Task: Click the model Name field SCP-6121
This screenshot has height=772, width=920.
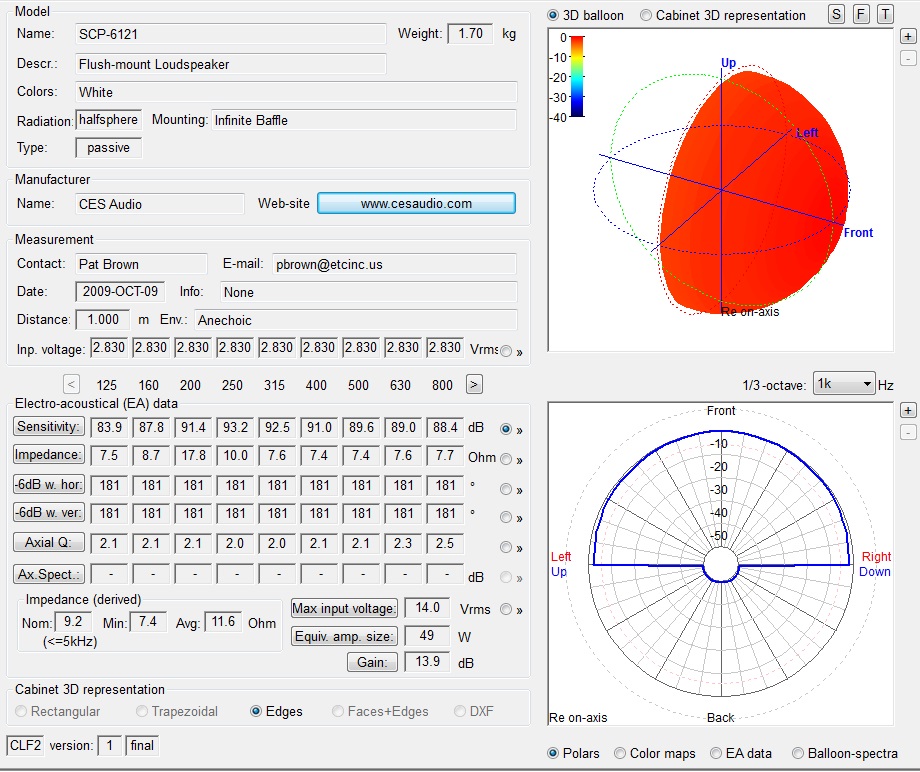Action: point(230,34)
